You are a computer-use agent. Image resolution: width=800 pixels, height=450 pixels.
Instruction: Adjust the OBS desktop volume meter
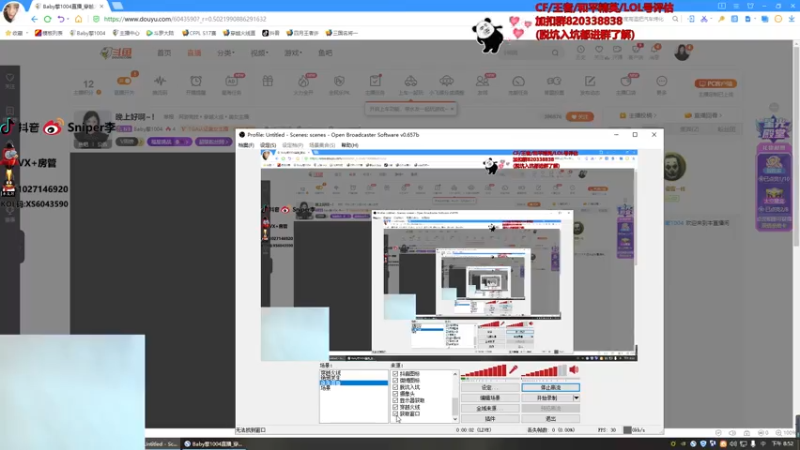[544, 371]
